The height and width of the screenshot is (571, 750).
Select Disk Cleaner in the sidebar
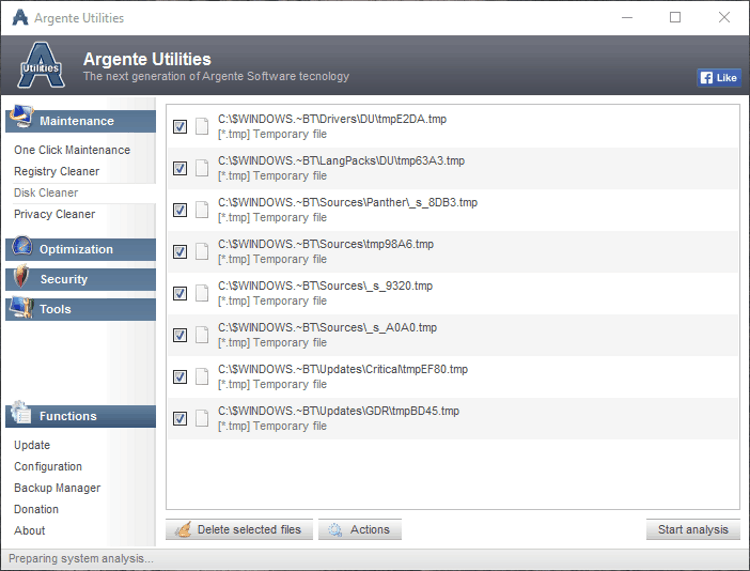(46, 193)
